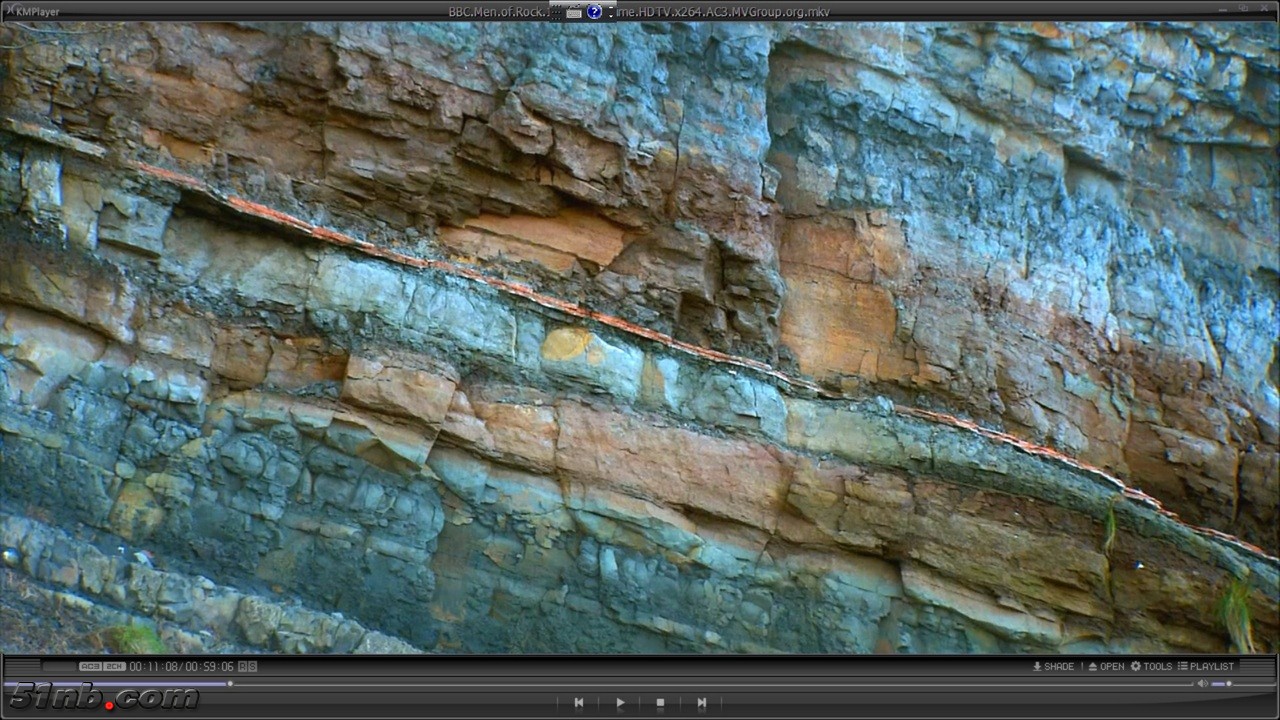The image size is (1280, 720).
Task: Open the TOOLS settings panel
Action: tap(1151, 666)
